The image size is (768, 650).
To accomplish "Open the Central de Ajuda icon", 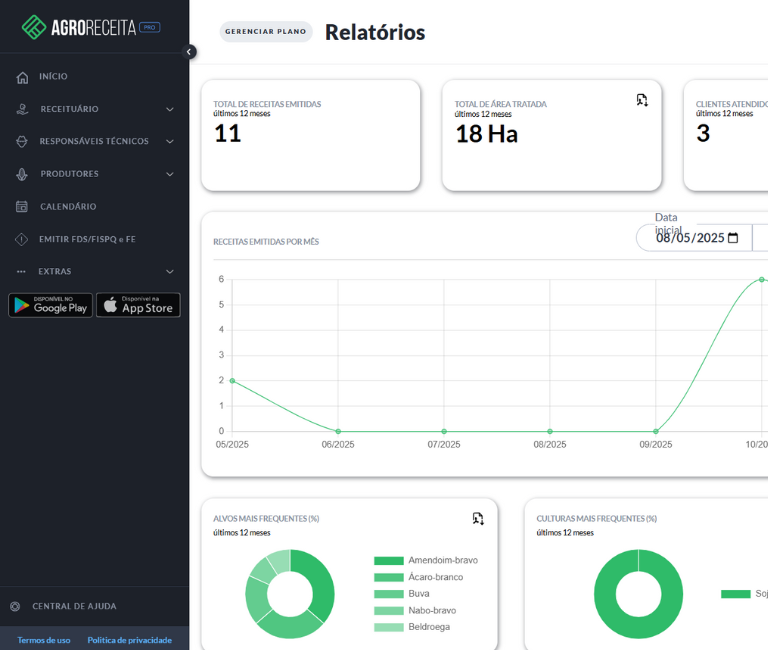I will coord(15,606).
